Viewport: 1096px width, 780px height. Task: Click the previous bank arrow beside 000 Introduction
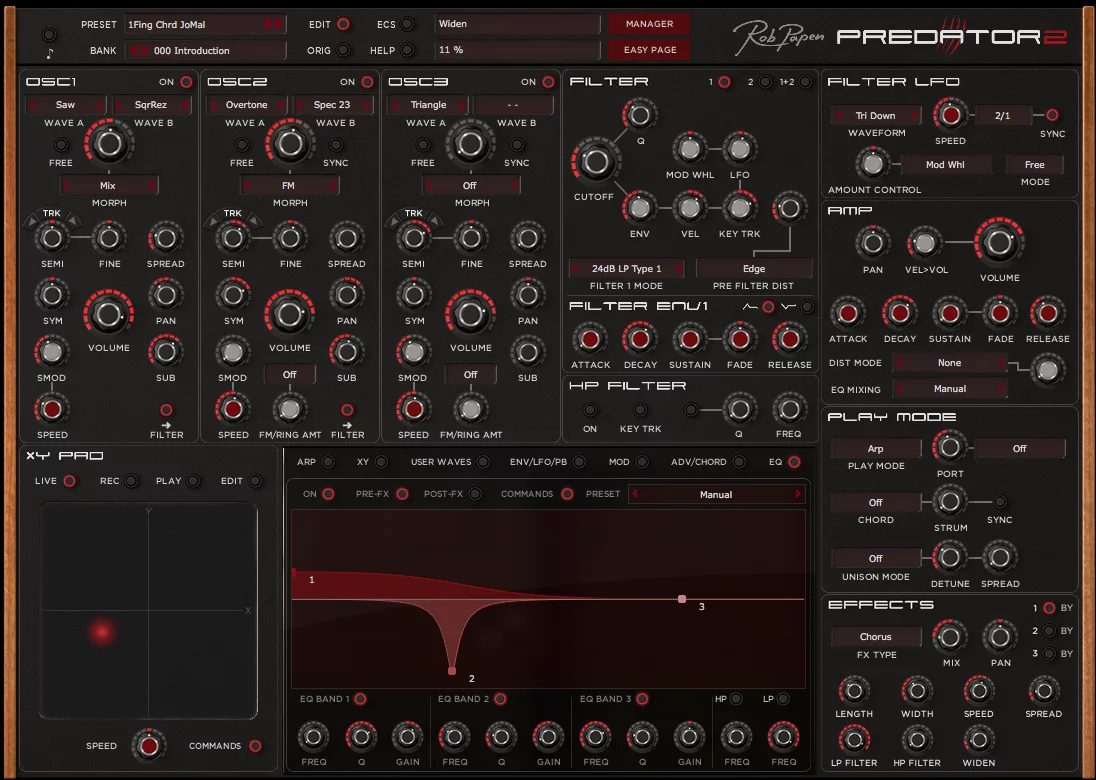click(x=134, y=50)
